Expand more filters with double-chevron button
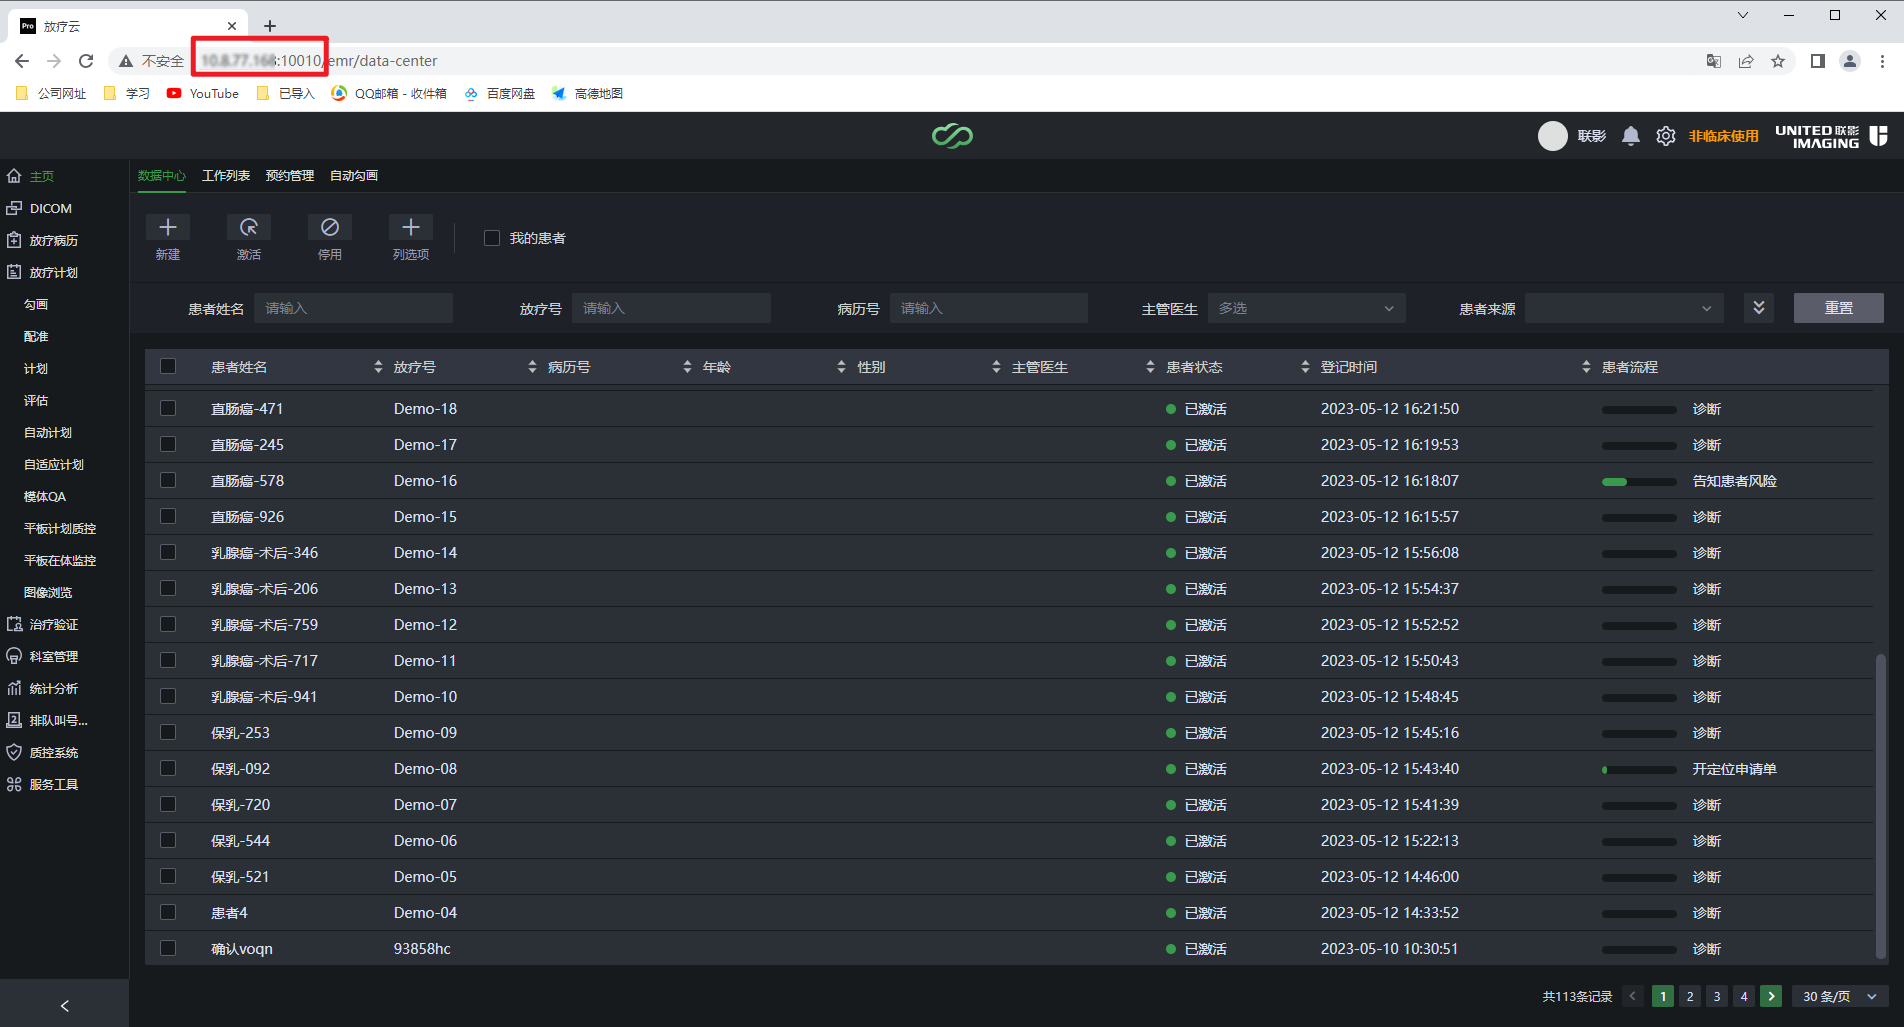The width and height of the screenshot is (1904, 1027). 1759,308
